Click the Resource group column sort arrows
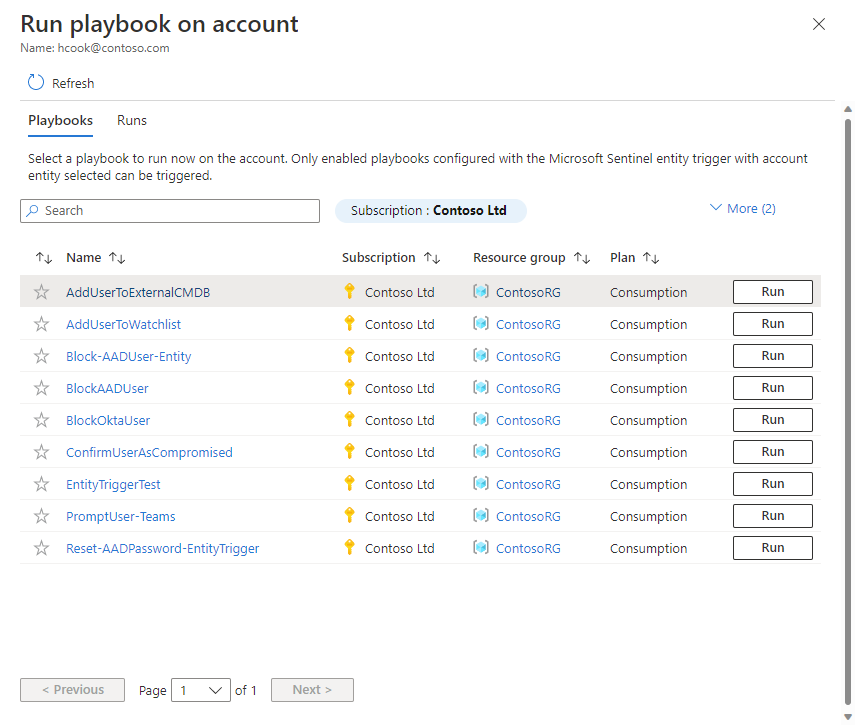Screen dimensions: 855x725 pos(581,257)
